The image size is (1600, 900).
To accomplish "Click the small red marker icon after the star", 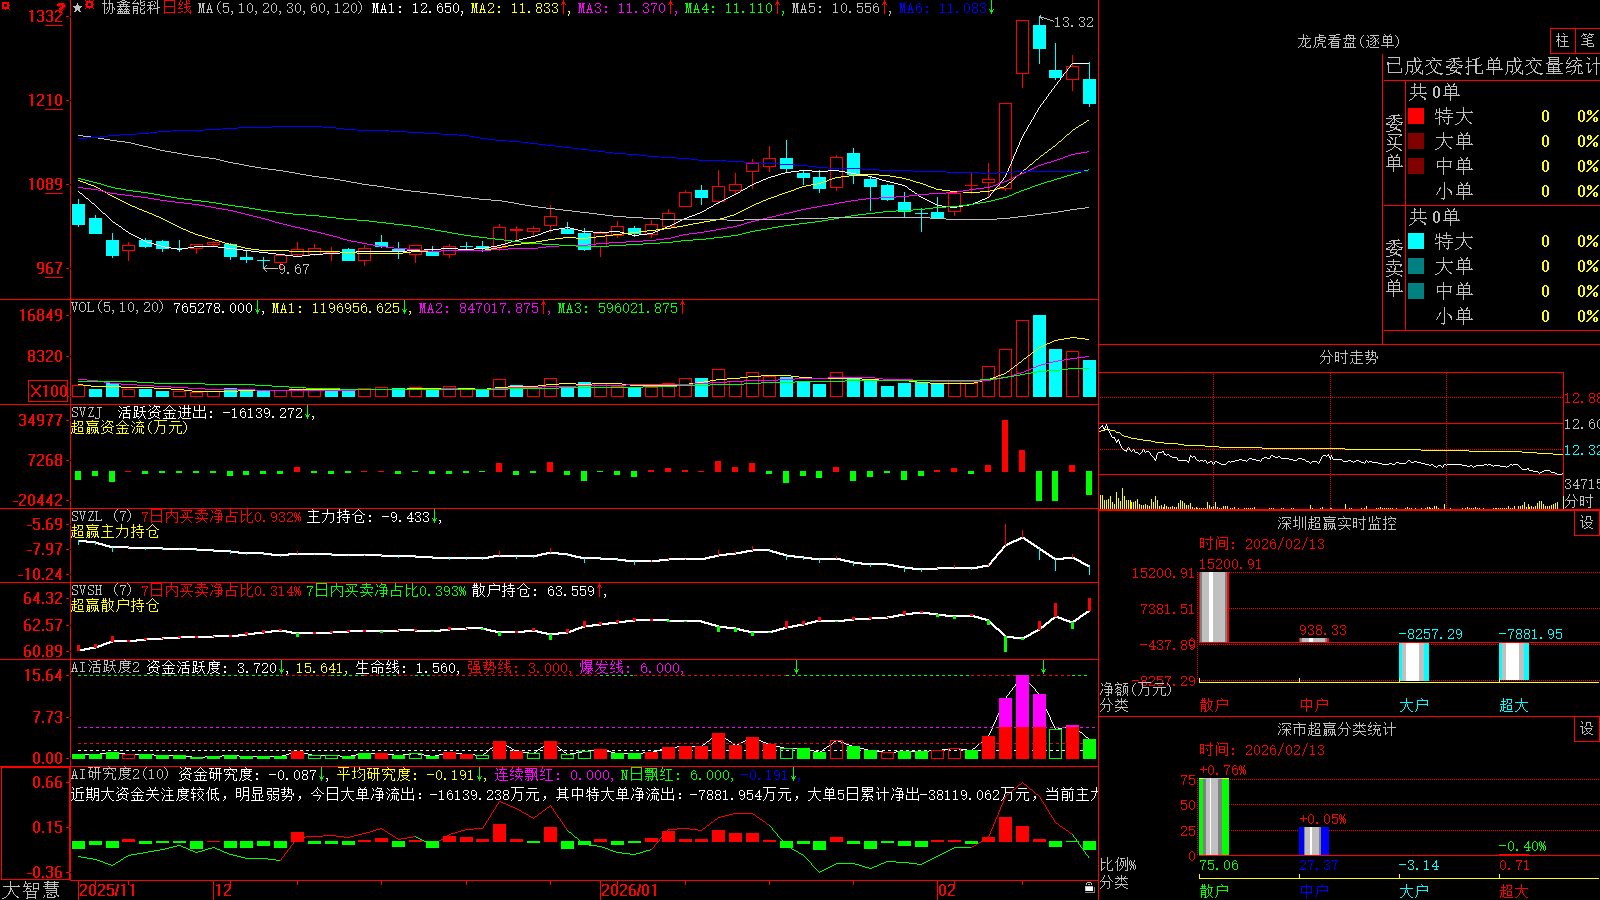I will (x=90, y=7).
